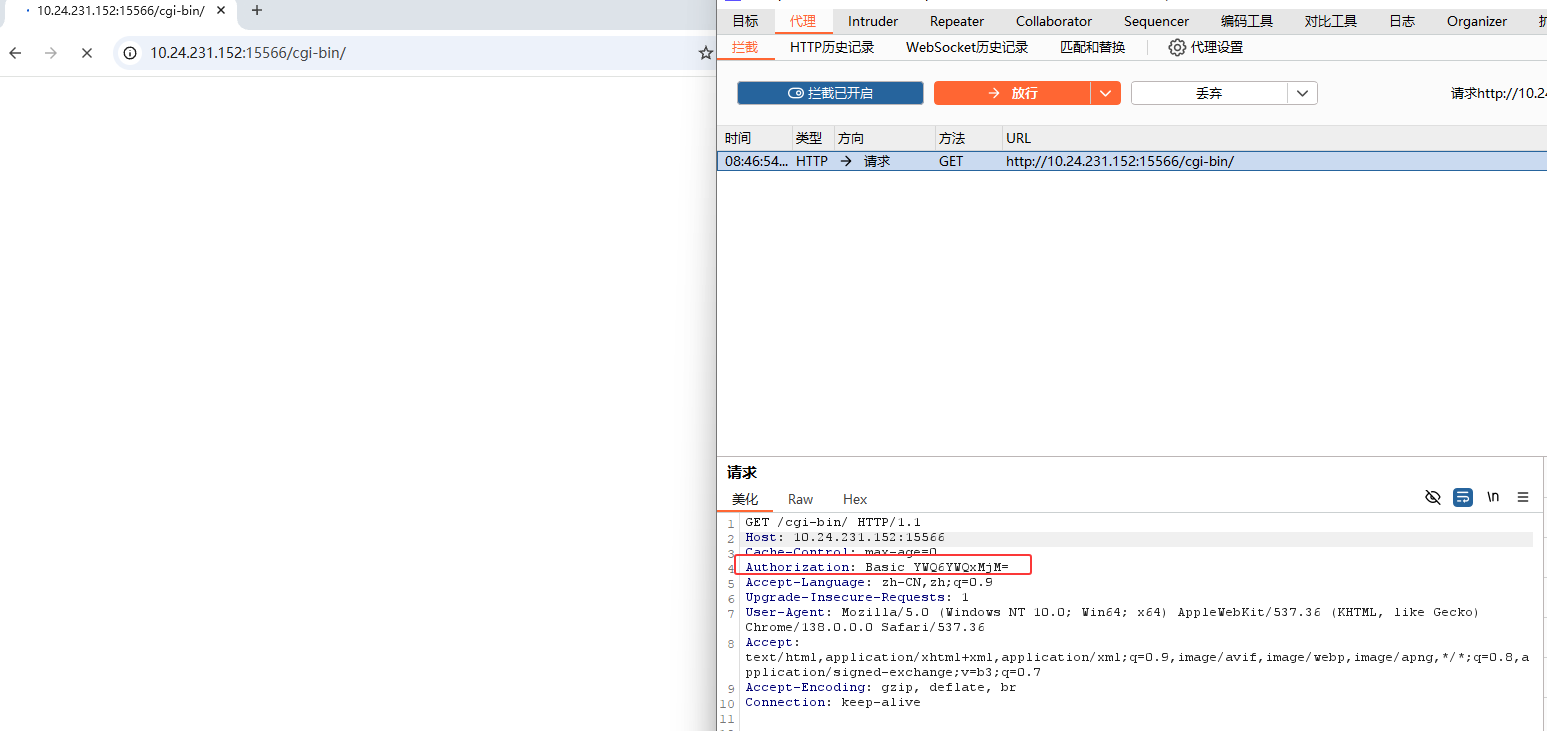Click the GET /cgi-bin/ HTTP/1.1 request line
Image resolution: width=1547 pixels, height=731 pixels.
coord(833,522)
